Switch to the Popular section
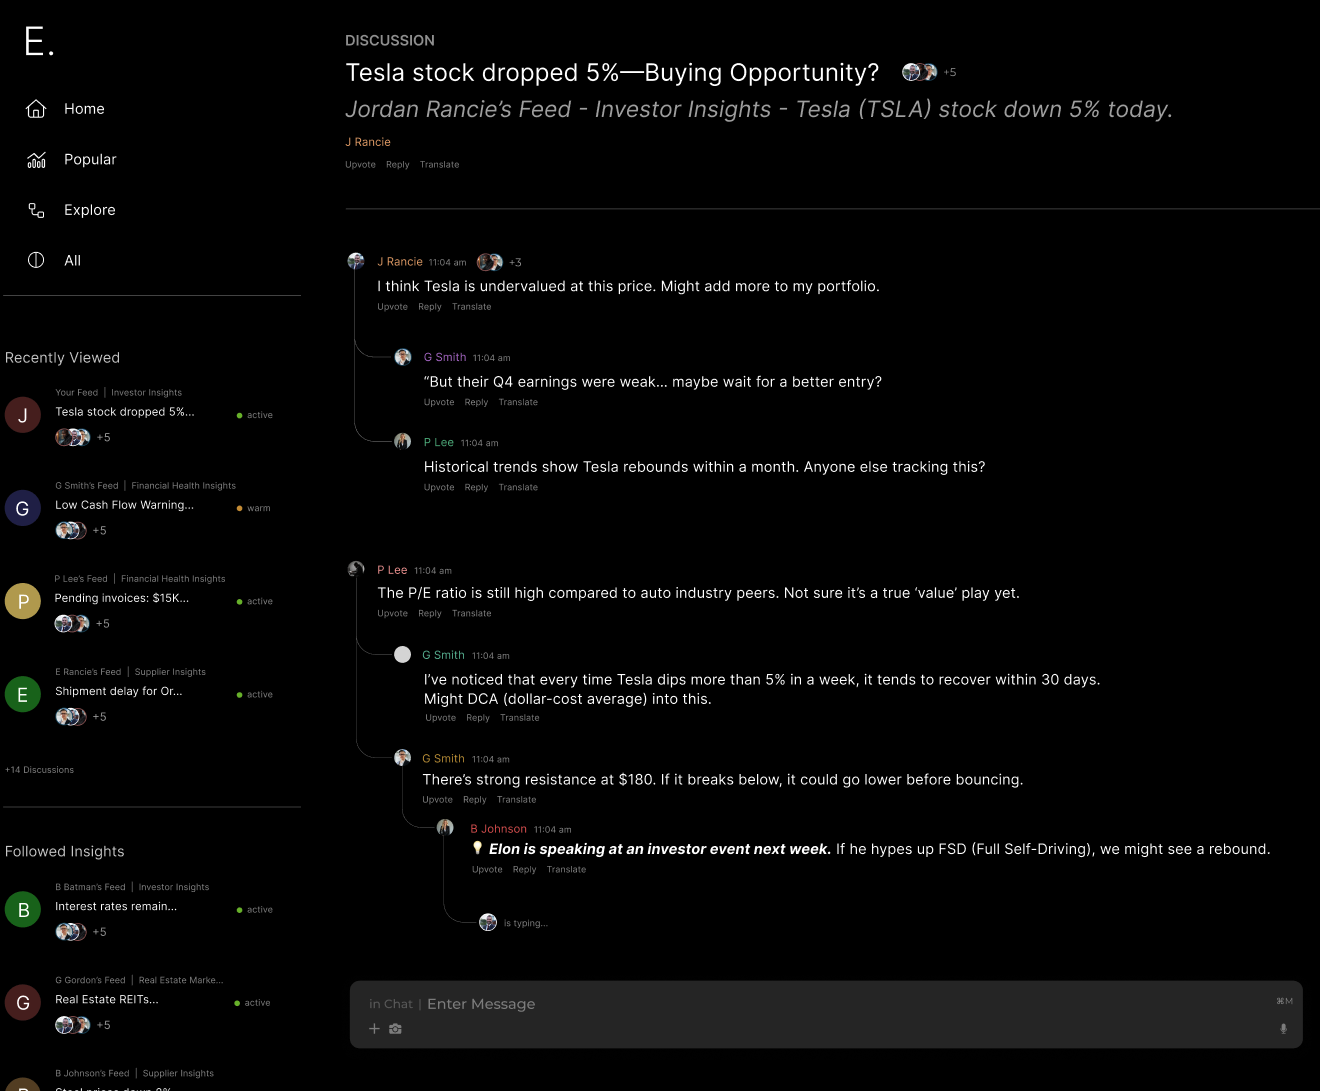 90,159
